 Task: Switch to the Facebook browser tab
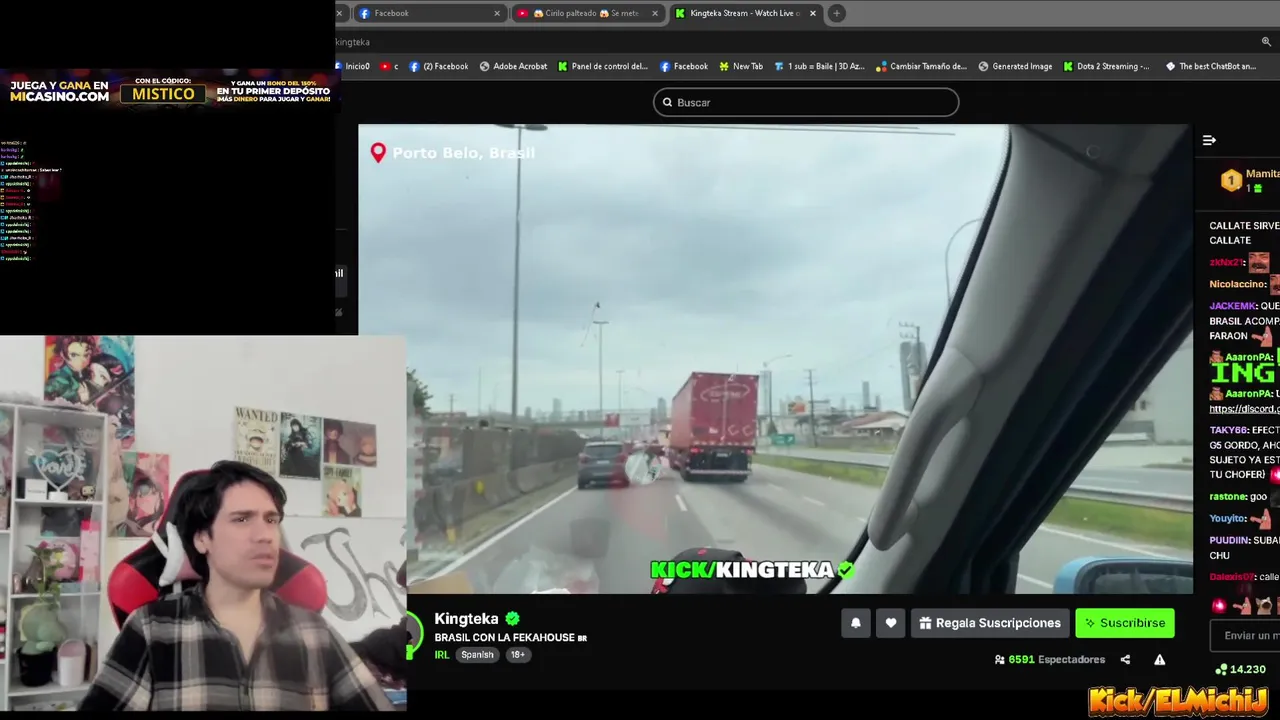click(428, 13)
